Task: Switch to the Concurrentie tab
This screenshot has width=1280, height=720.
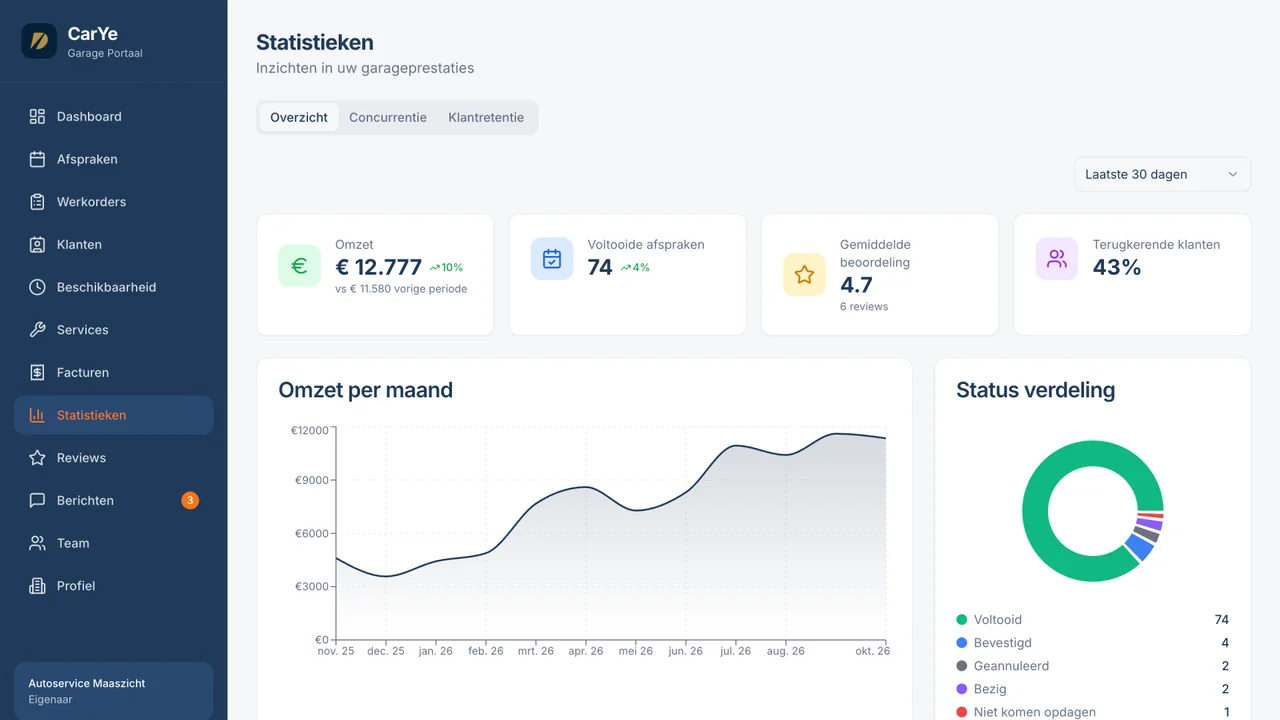Action: coord(388,117)
